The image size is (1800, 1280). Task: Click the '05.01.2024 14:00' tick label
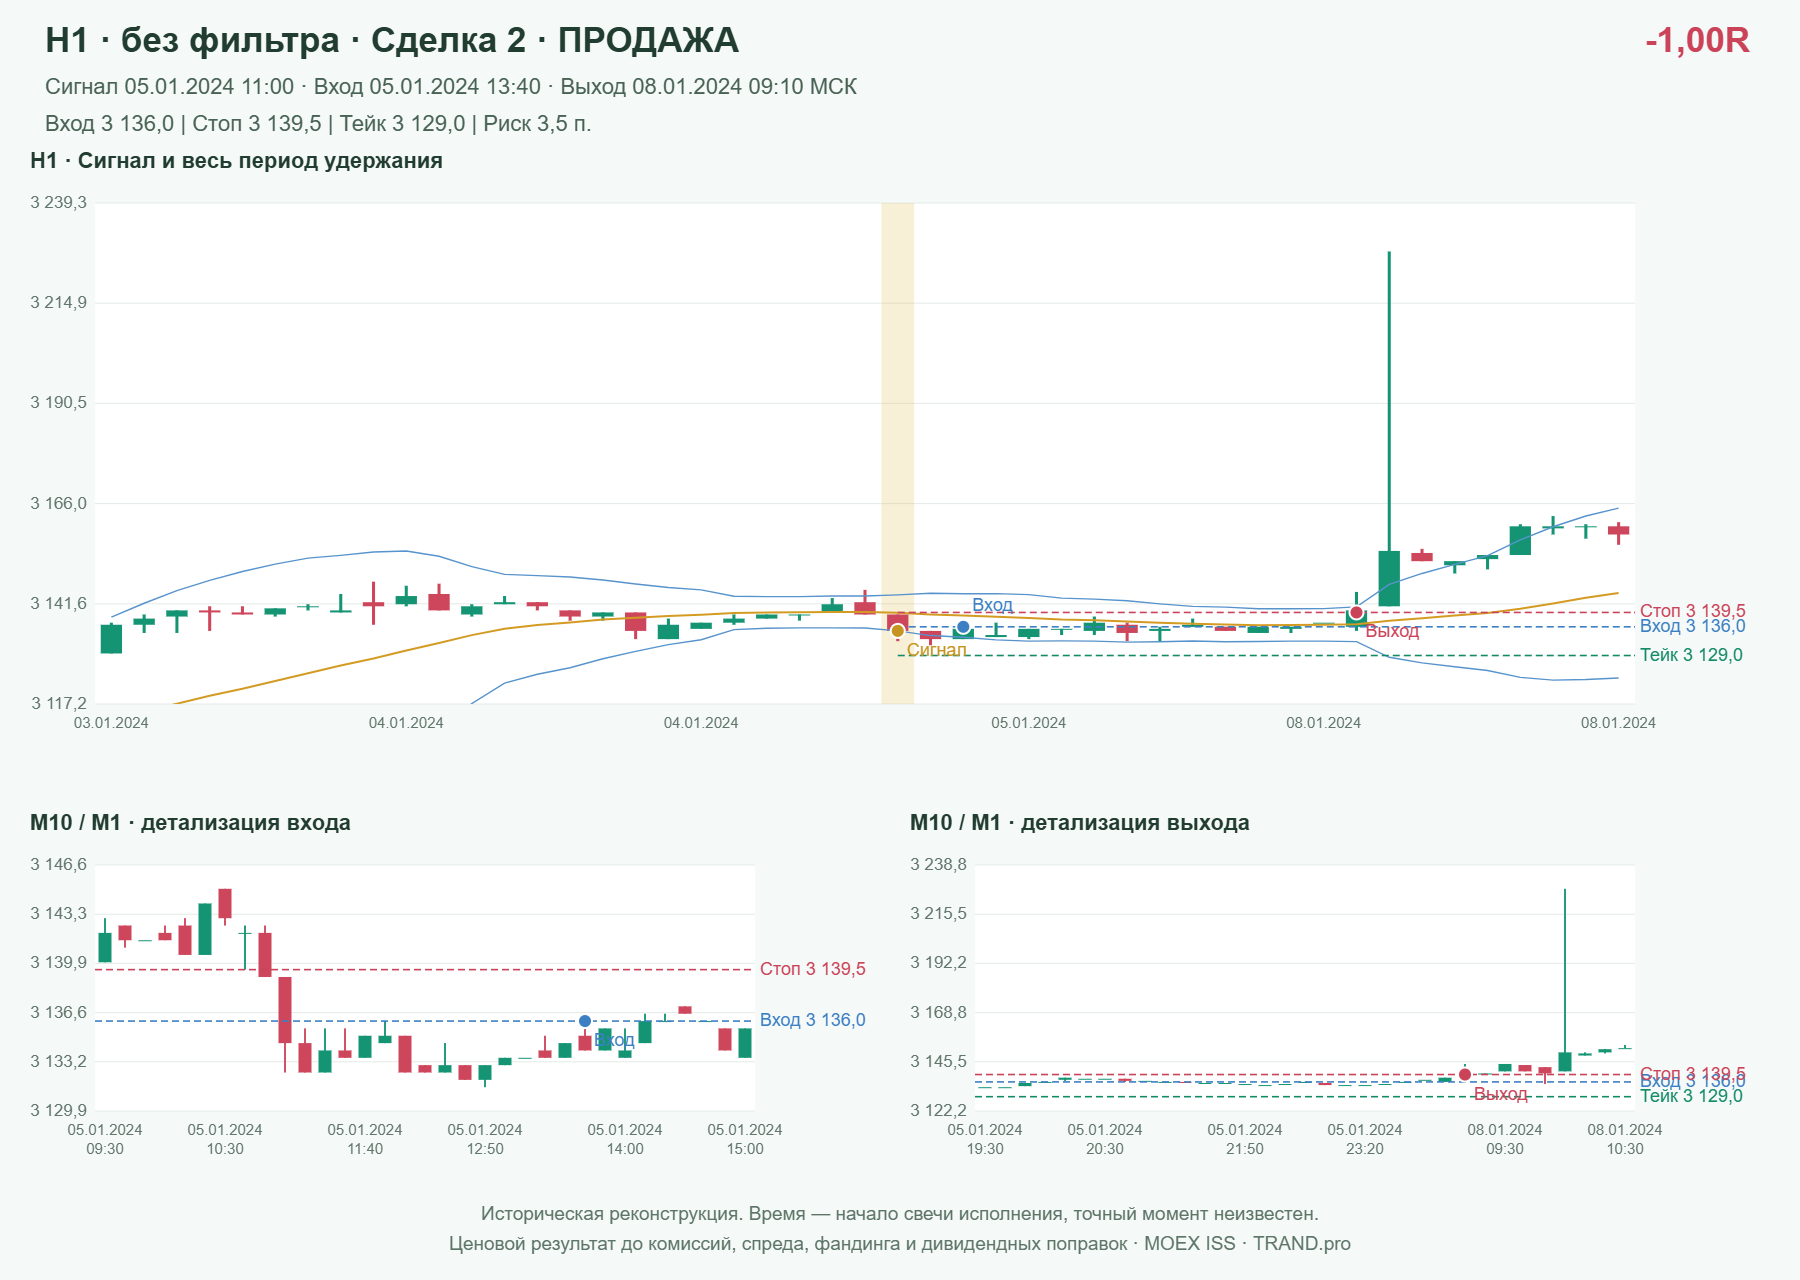tap(625, 1139)
